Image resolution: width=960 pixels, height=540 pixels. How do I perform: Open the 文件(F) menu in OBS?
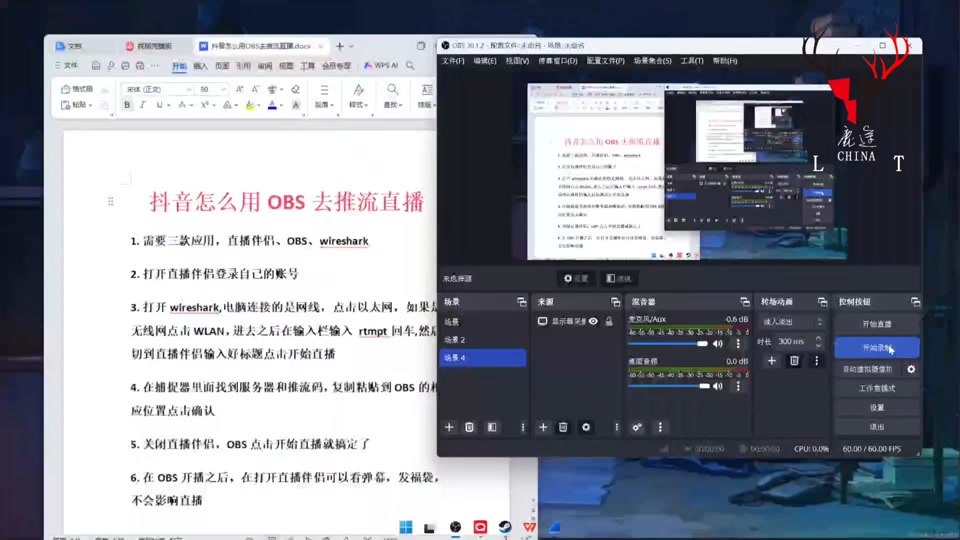tap(453, 61)
